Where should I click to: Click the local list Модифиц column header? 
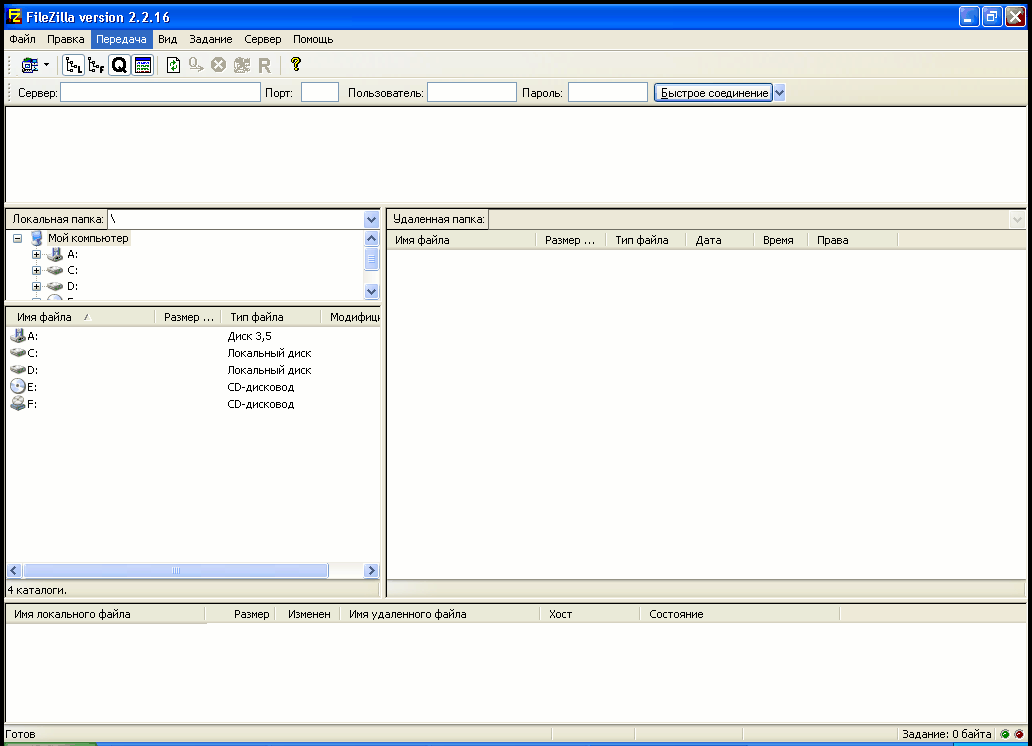click(351, 317)
